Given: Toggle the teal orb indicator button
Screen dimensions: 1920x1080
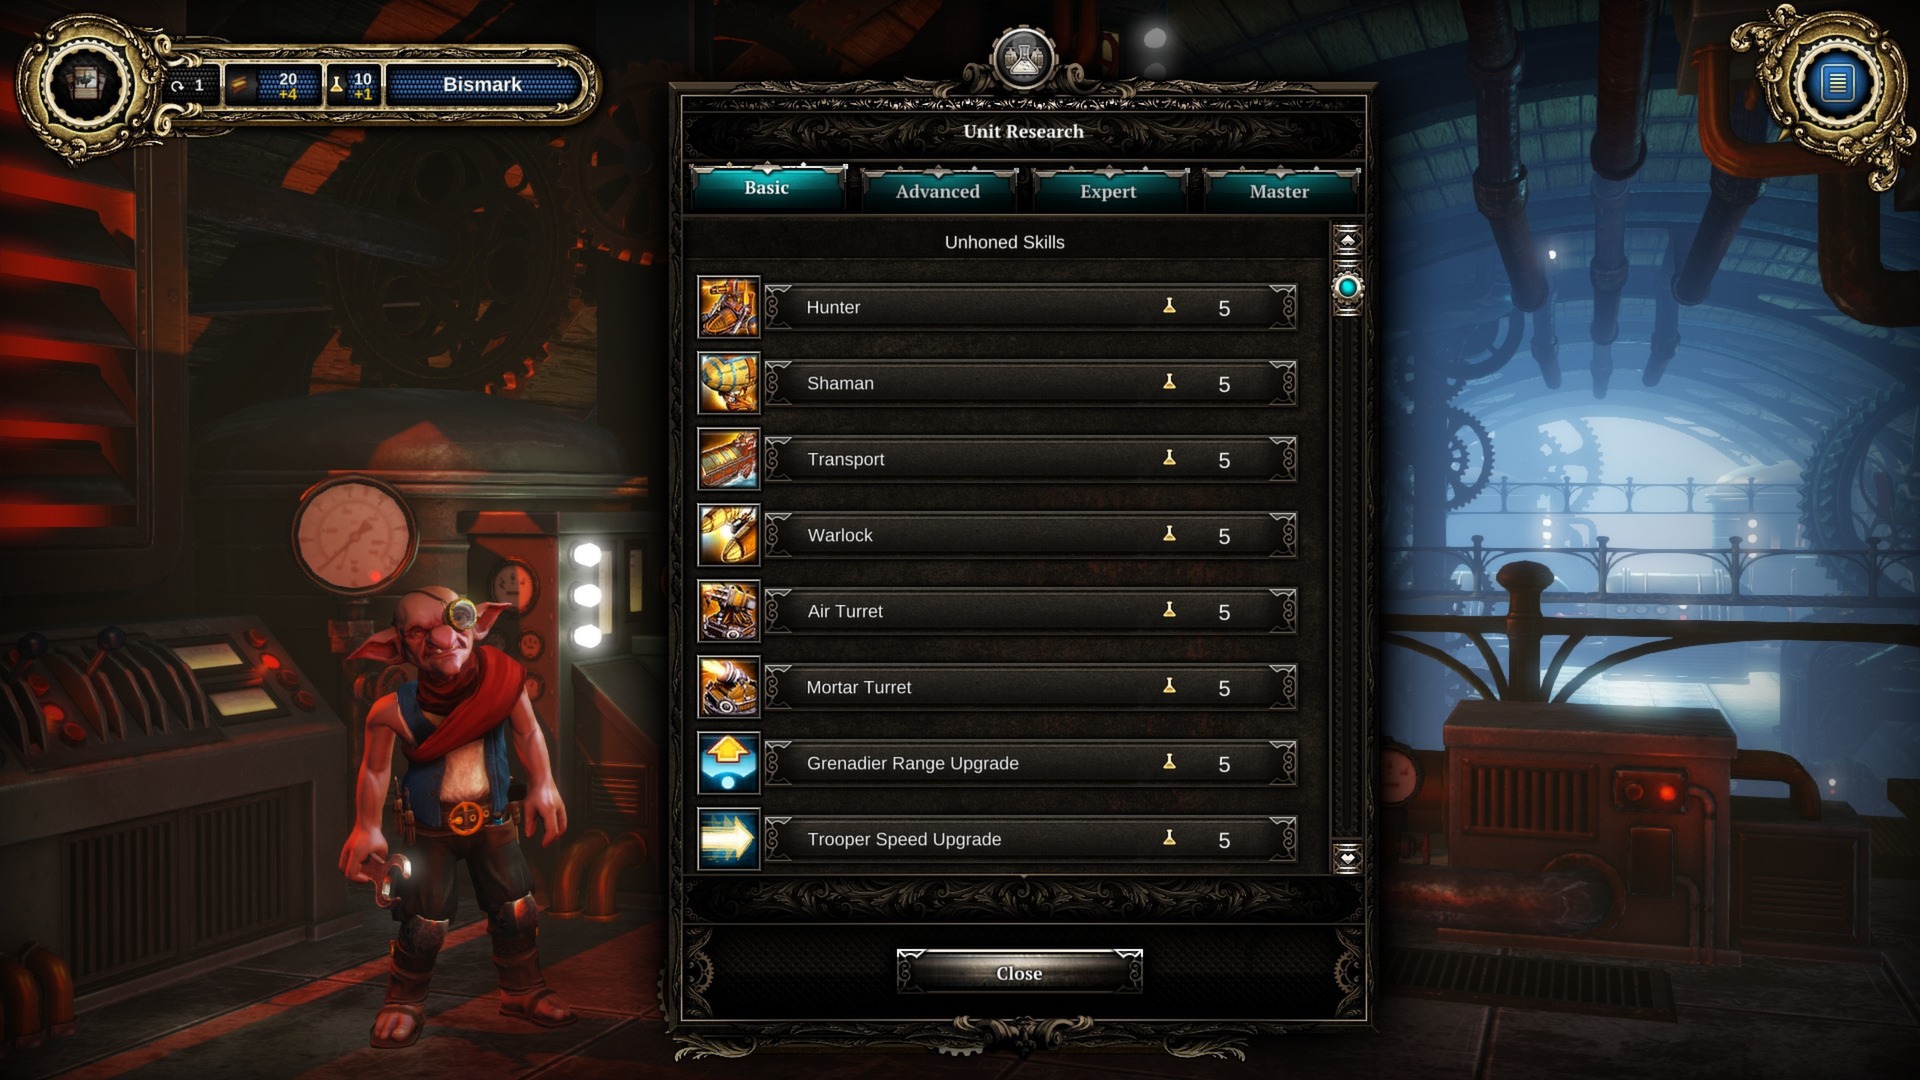Looking at the screenshot, I should 1348,287.
